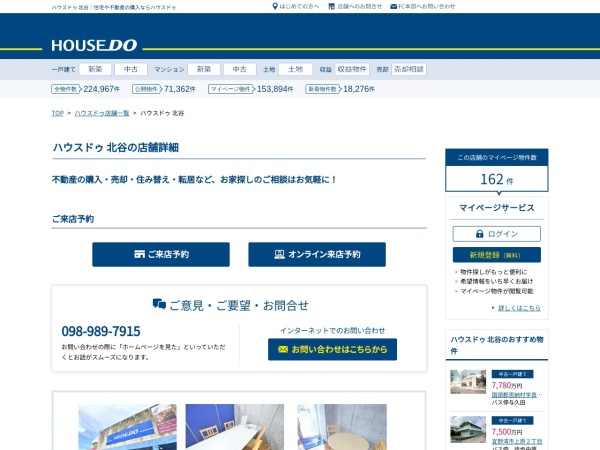600x450 pixels.
Task: Click the マイページ物件 153,894件 count
Action: (251, 89)
